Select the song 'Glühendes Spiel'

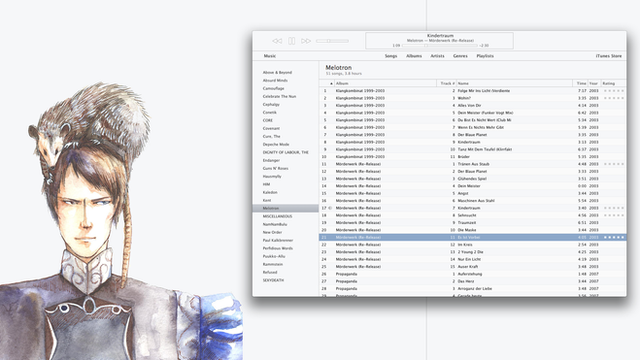pyautogui.click(x=473, y=179)
